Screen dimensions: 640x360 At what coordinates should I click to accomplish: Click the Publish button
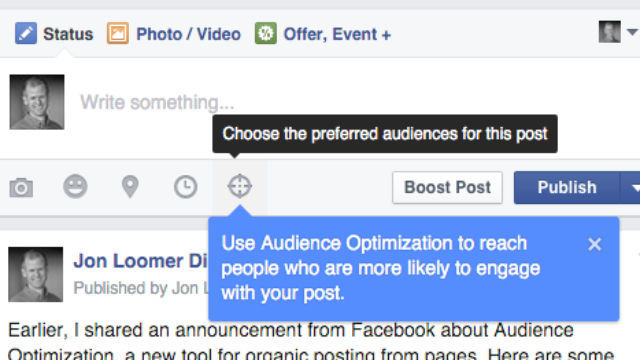(x=567, y=187)
